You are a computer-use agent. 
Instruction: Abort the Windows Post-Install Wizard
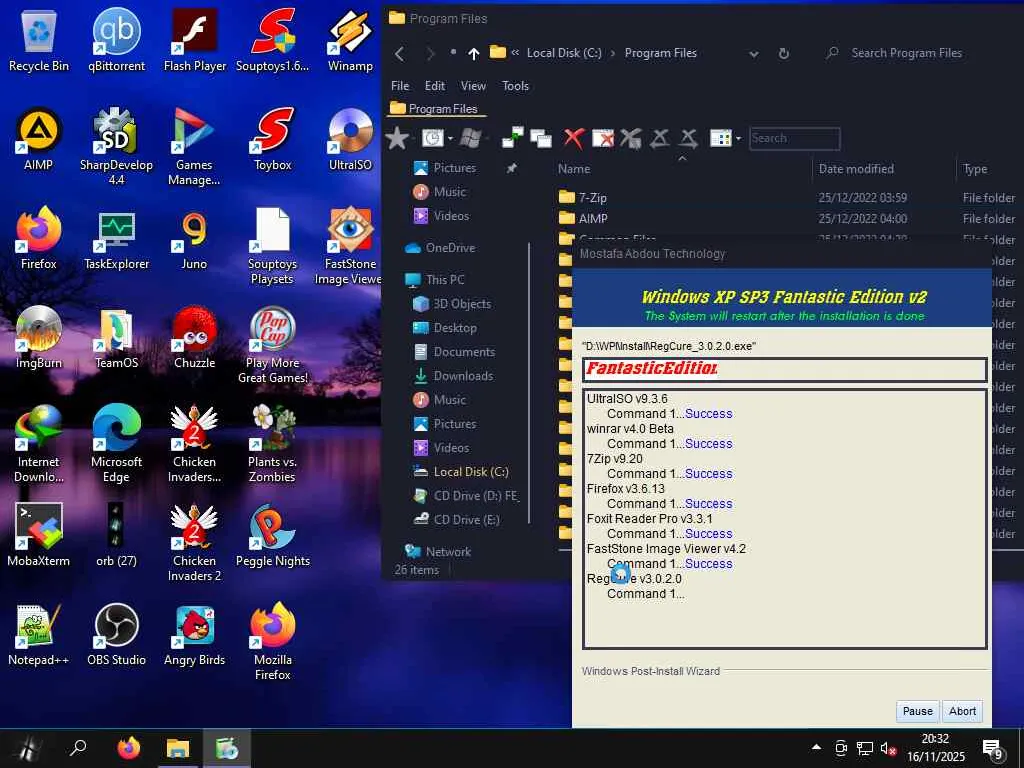click(962, 711)
